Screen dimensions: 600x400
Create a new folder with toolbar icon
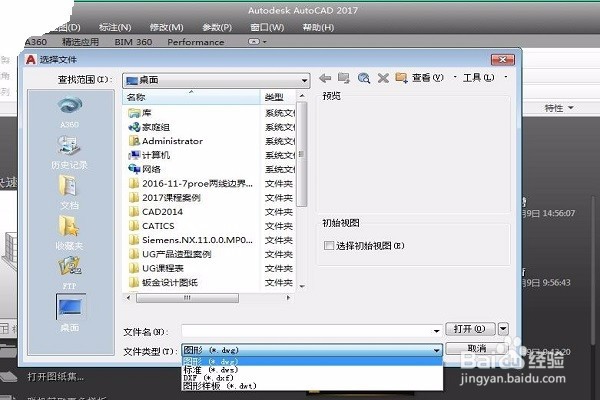tap(401, 78)
